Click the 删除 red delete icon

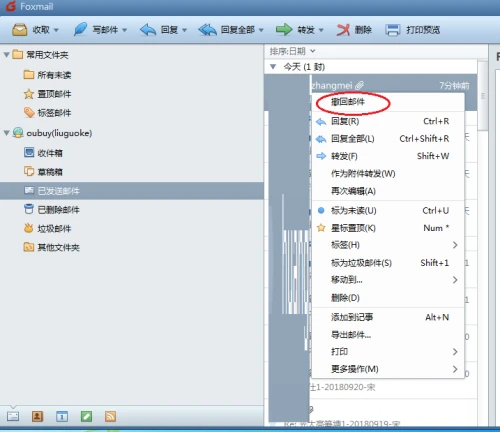pyautogui.click(x=343, y=30)
